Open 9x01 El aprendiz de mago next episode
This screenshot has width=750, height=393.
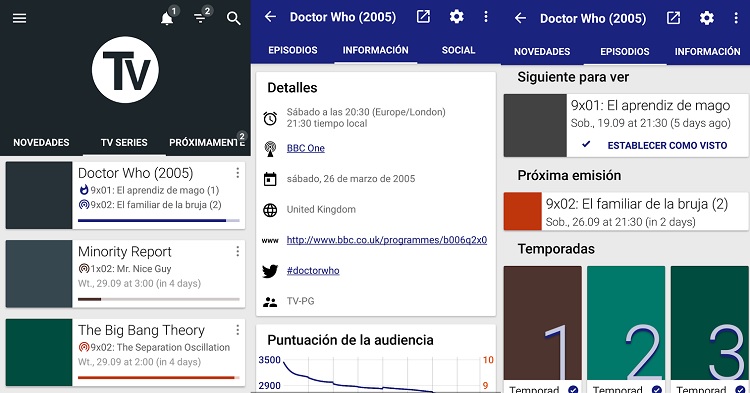pos(626,125)
